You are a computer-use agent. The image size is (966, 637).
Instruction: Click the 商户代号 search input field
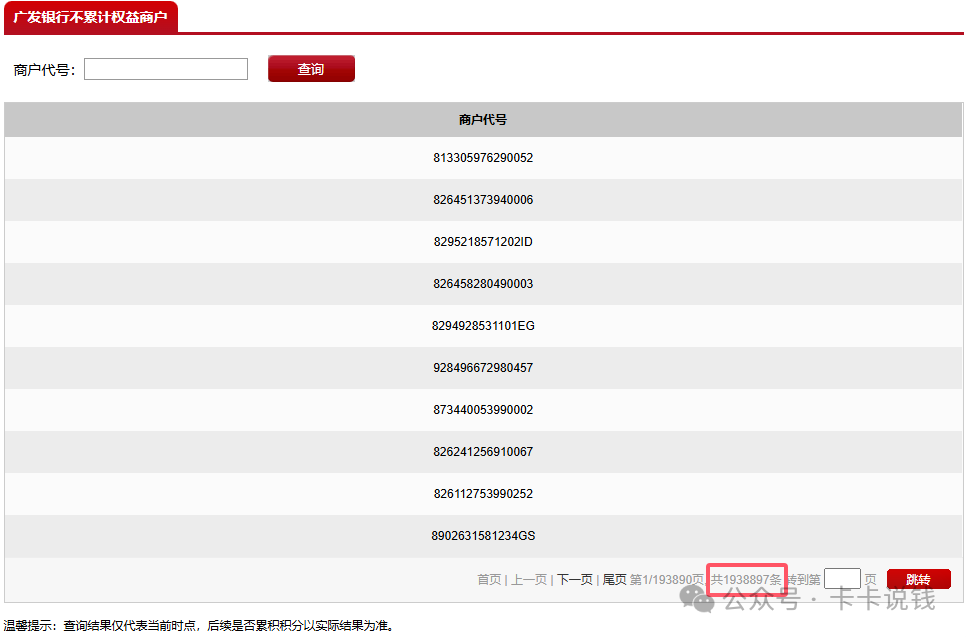(x=166, y=69)
